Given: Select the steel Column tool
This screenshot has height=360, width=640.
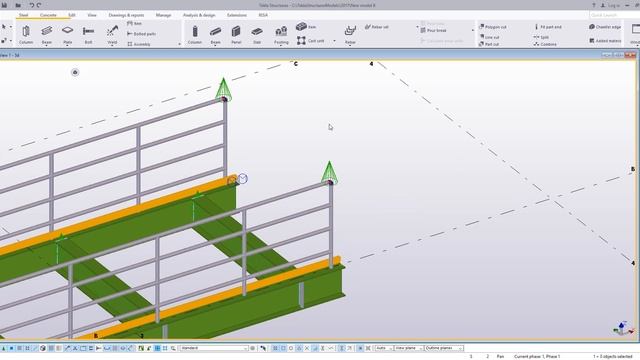Looking at the screenshot, I should [x=26, y=34].
